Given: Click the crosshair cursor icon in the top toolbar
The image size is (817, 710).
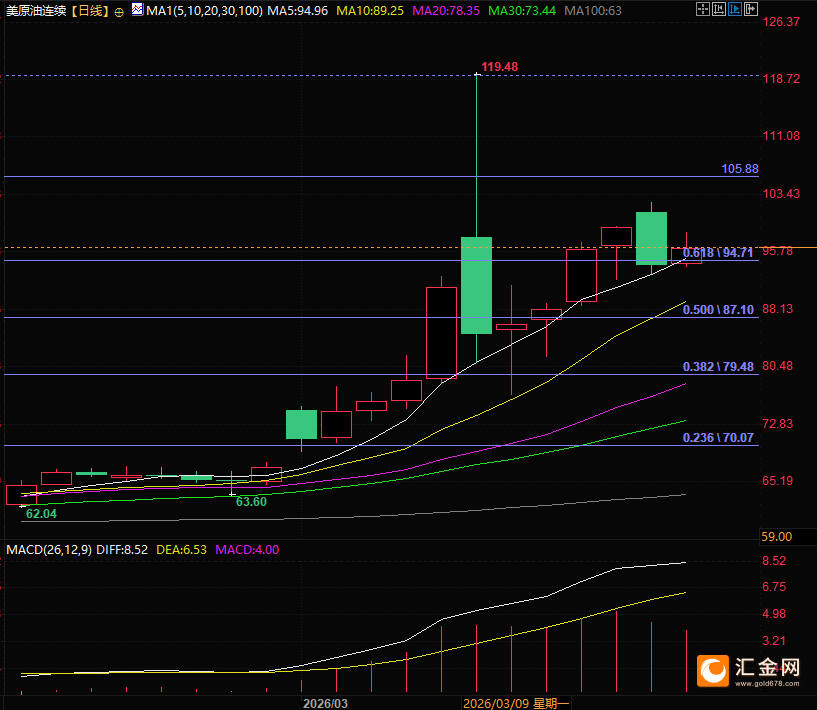Looking at the screenshot, I should click(703, 9).
